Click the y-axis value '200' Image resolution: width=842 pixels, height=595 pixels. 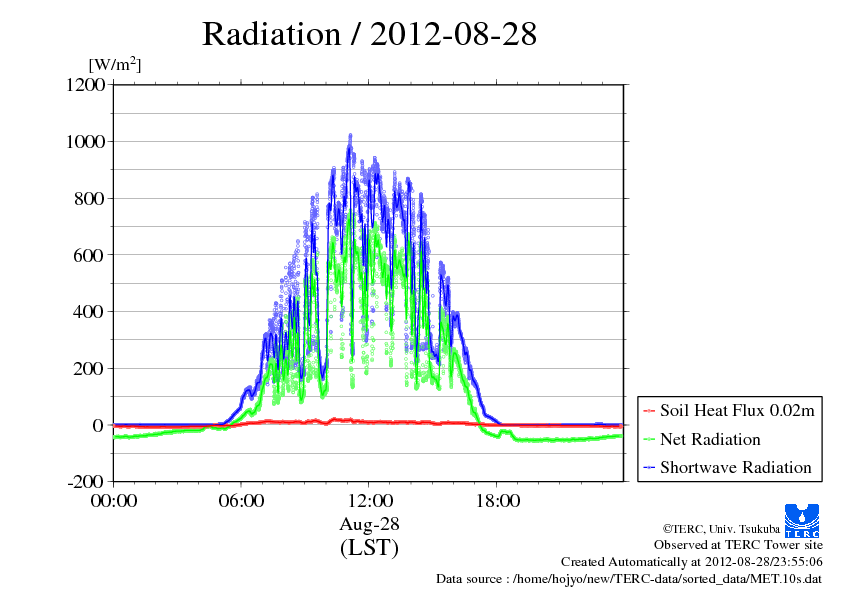(x=89, y=368)
